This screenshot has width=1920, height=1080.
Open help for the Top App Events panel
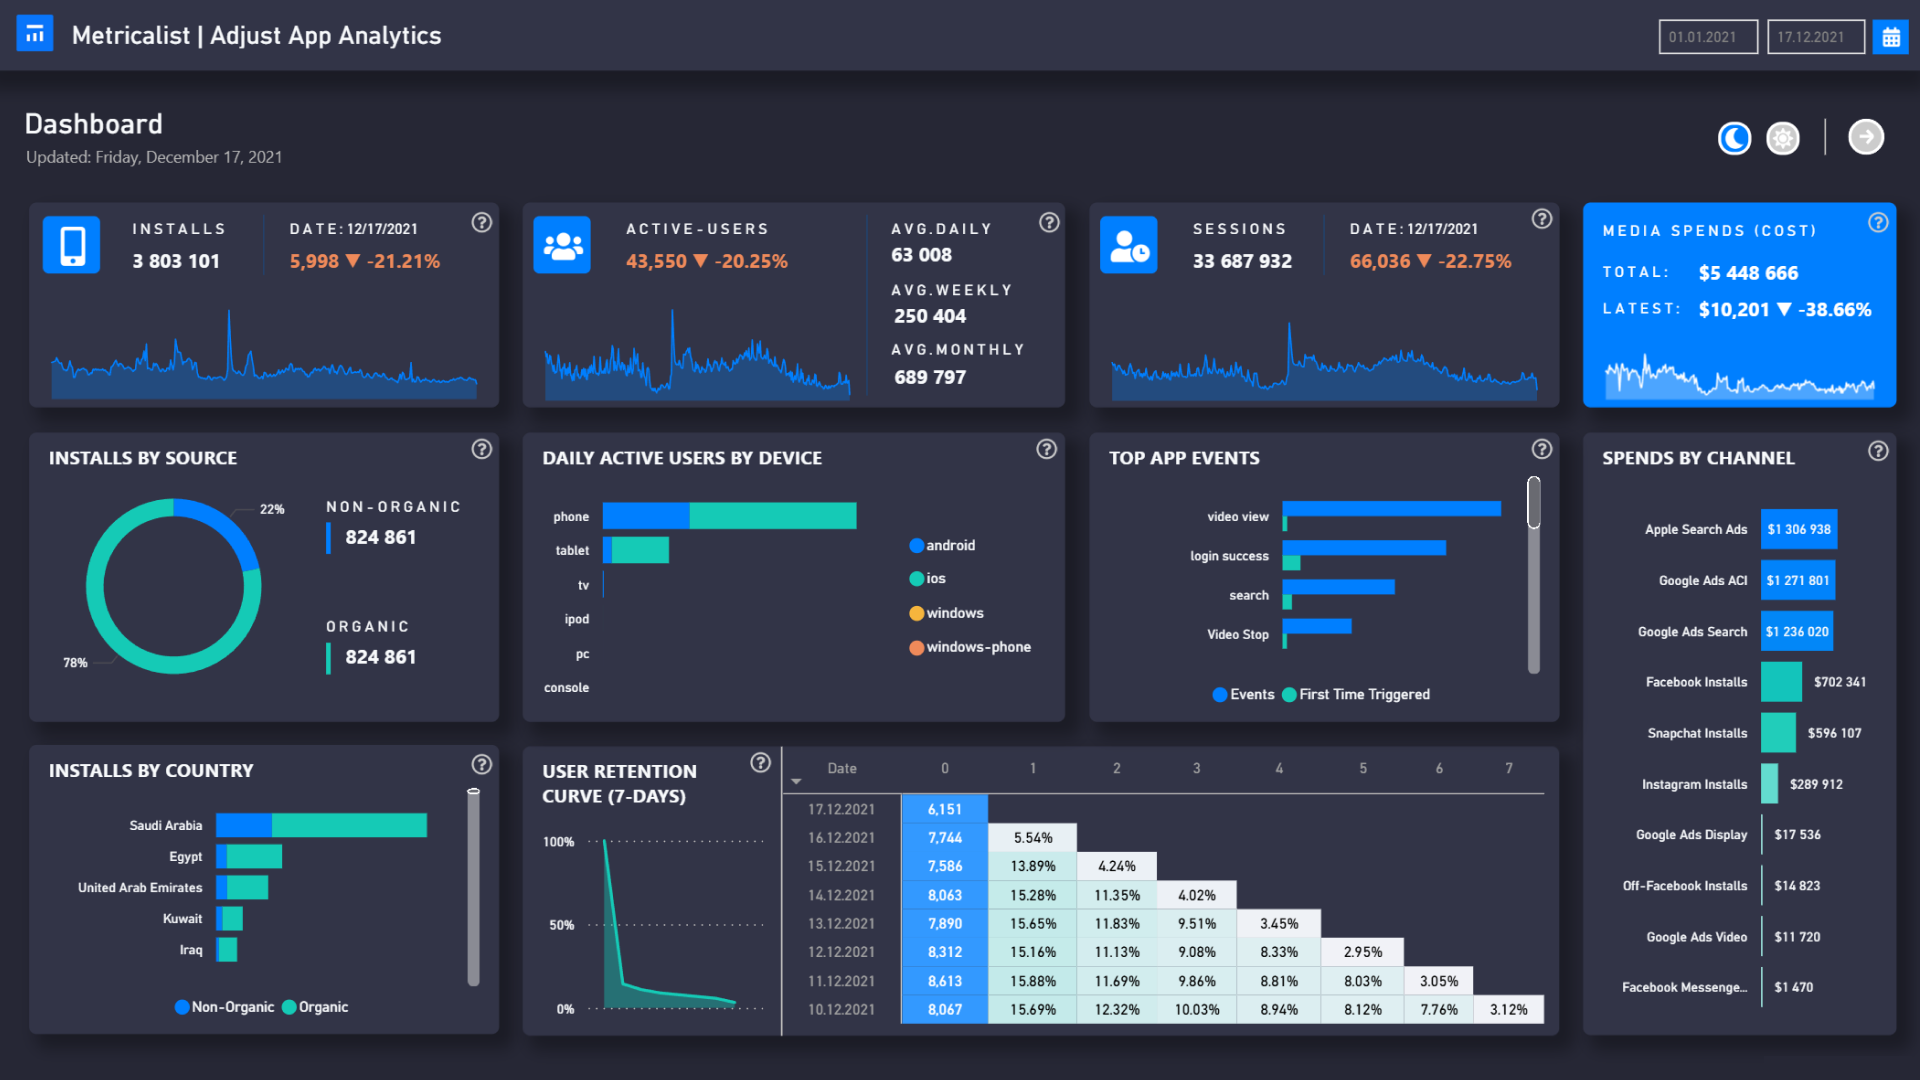[1541, 450]
